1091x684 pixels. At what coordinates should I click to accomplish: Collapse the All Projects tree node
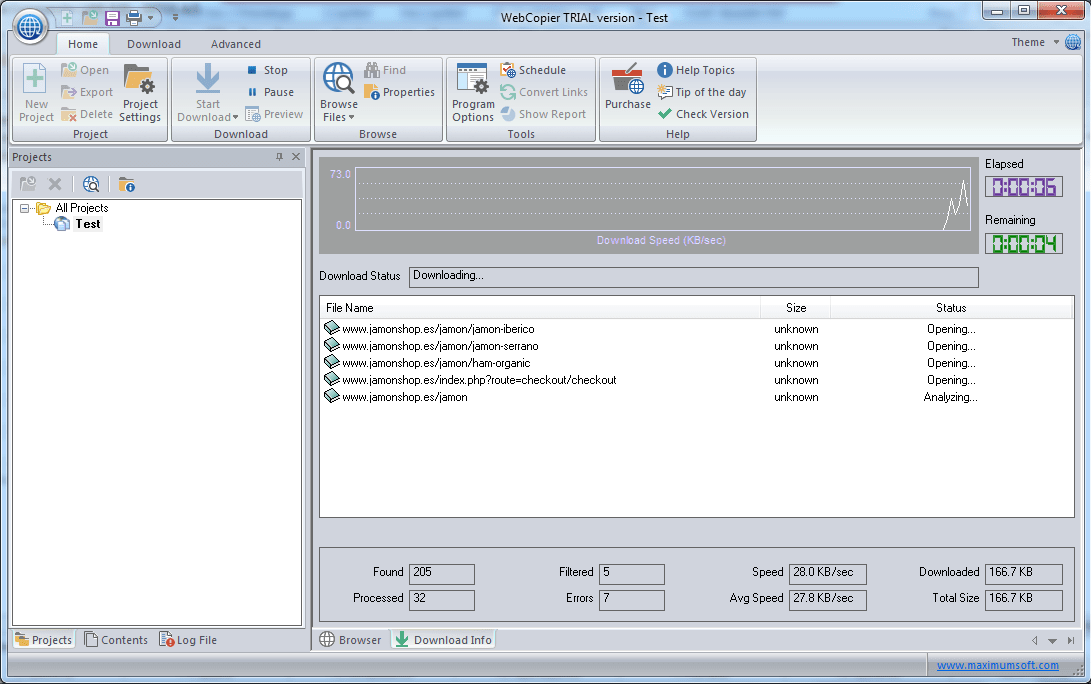(24, 208)
